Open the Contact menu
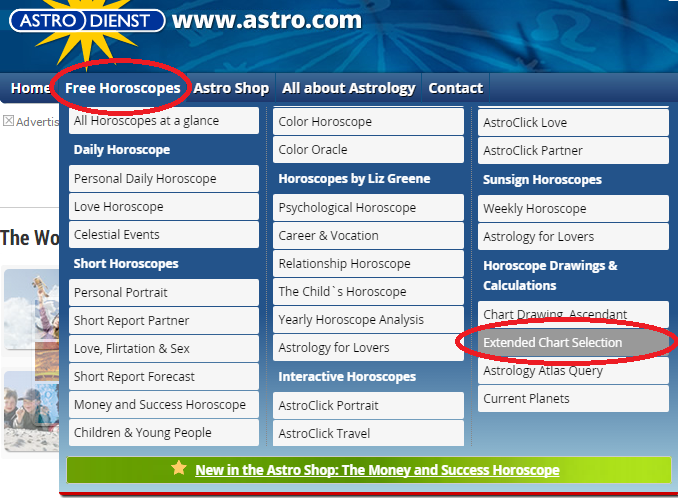678x498 pixels. (455, 88)
